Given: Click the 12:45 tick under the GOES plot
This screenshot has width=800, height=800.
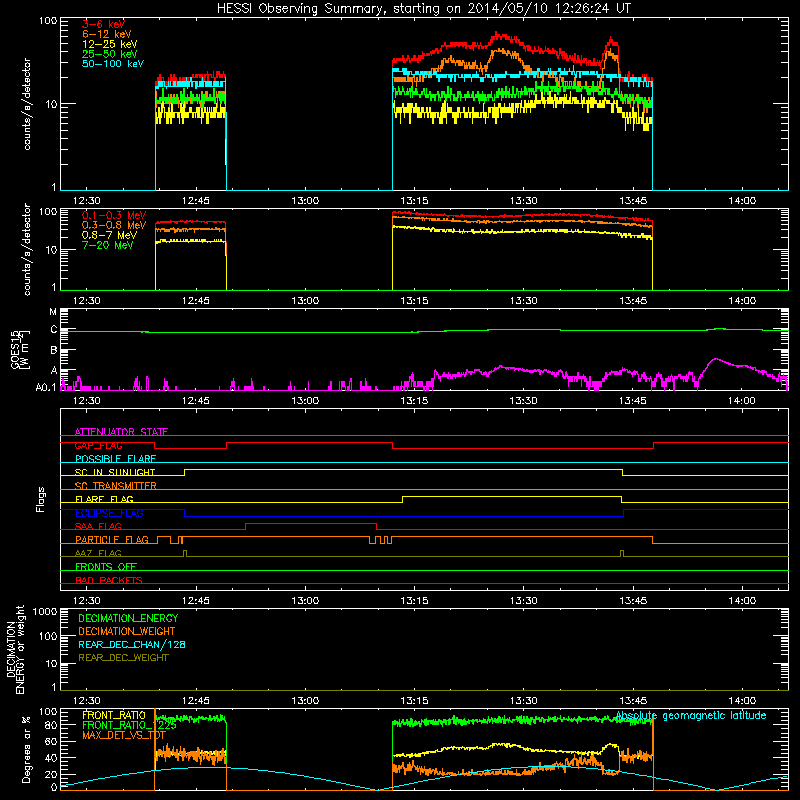Looking at the screenshot, I should (x=196, y=401).
